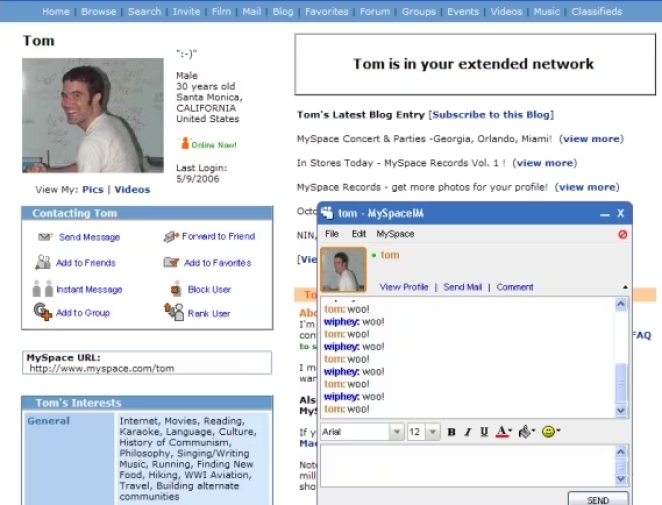This screenshot has width=662, height=505.
Task: Click Comment link in chat window
Action: 515,287
